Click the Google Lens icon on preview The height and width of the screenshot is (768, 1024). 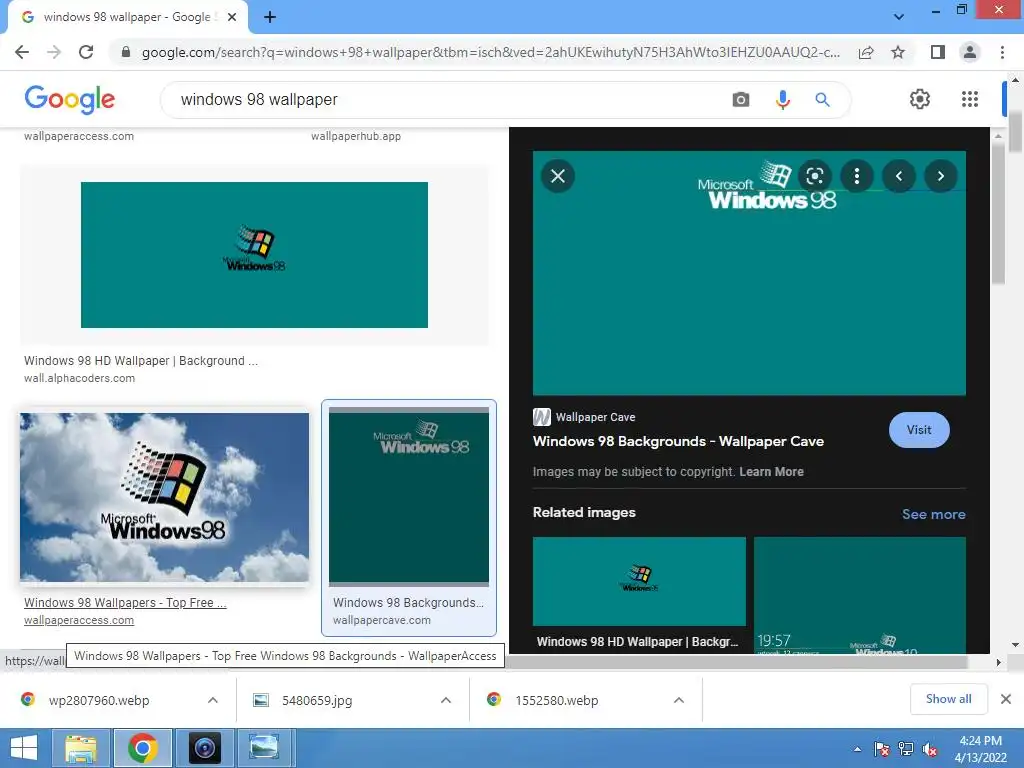(814, 176)
